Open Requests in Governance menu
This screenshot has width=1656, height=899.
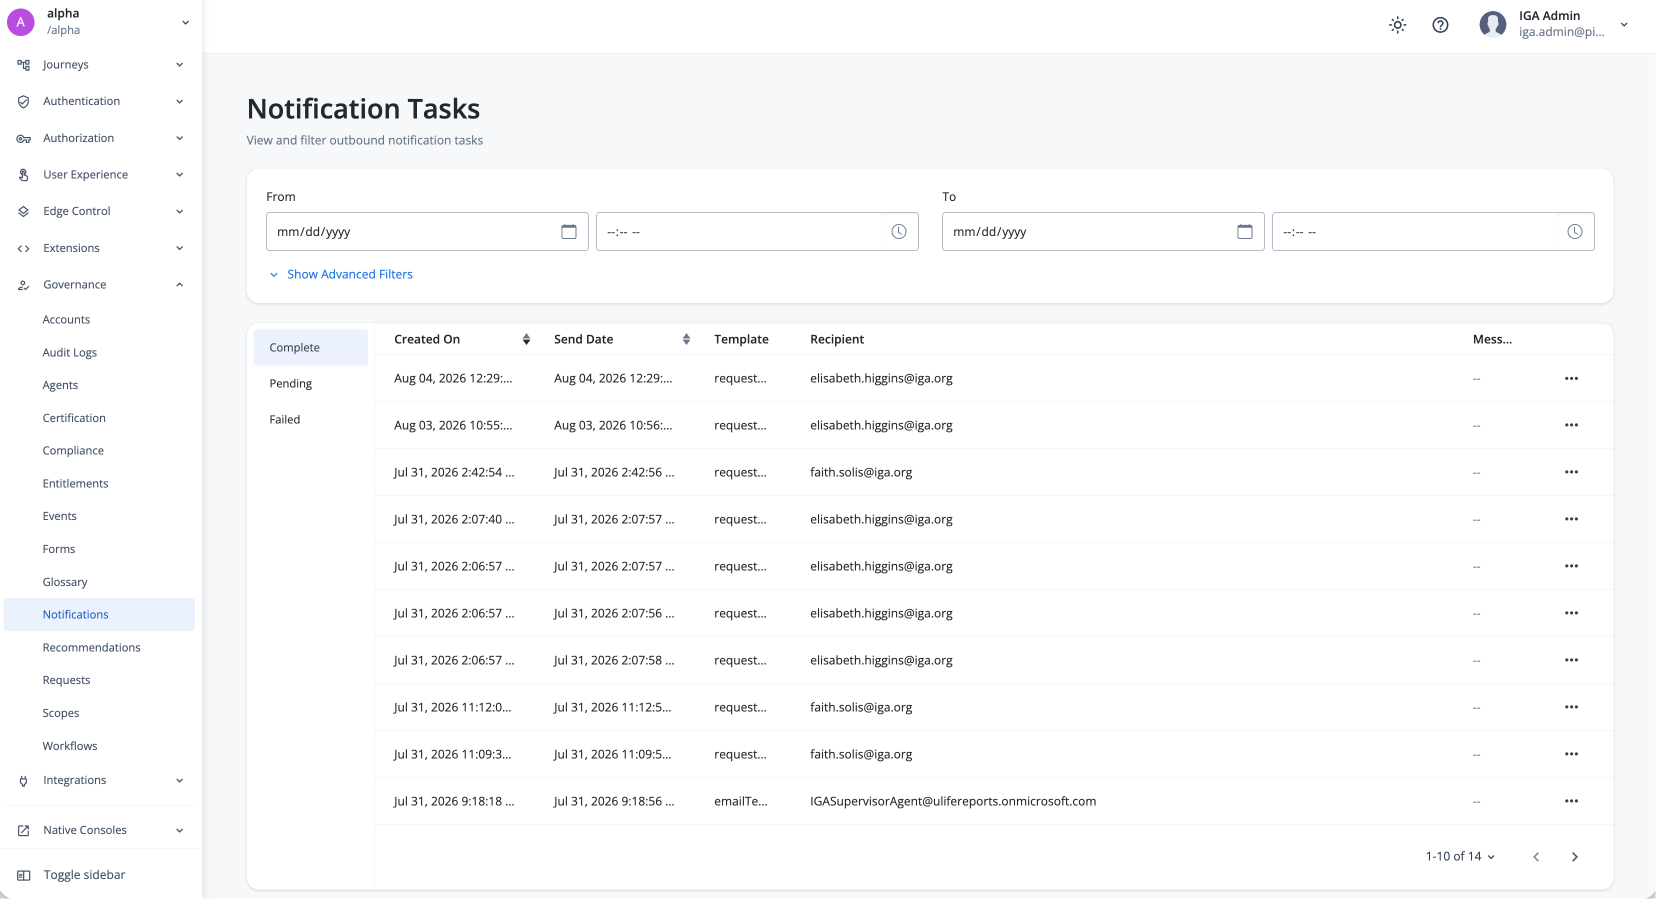66,681
